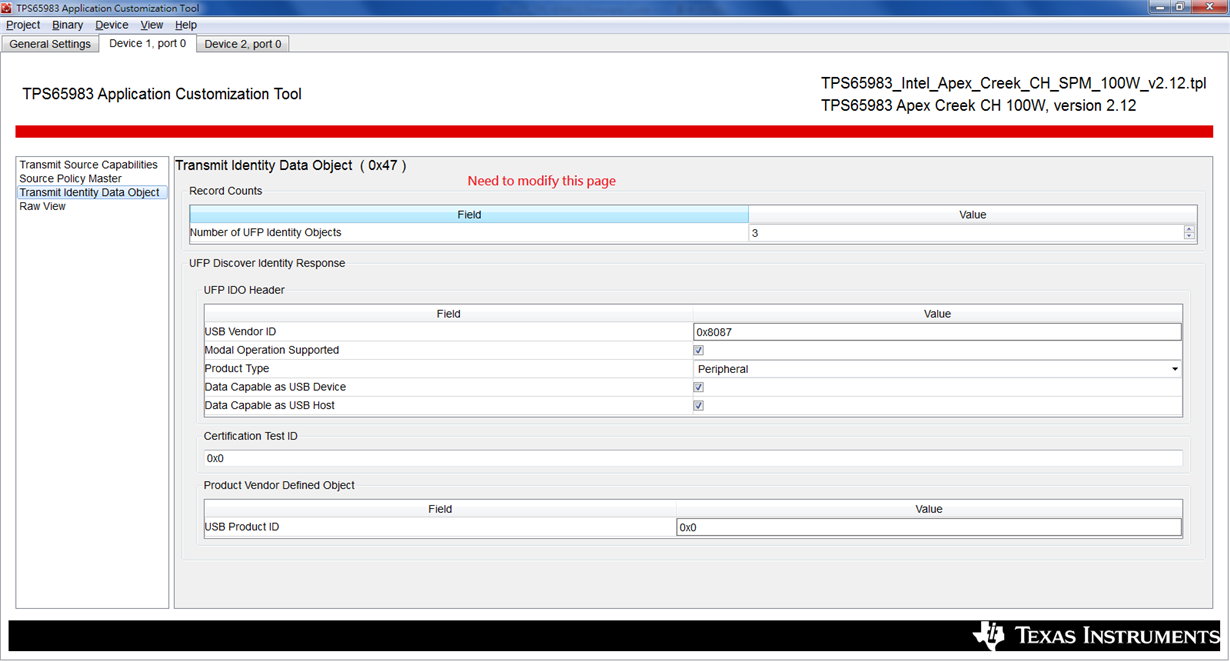The height and width of the screenshot is (661, 1230).
Task: Toggle Data Capable as USB Device checkbox
Action: coord(698,387)
